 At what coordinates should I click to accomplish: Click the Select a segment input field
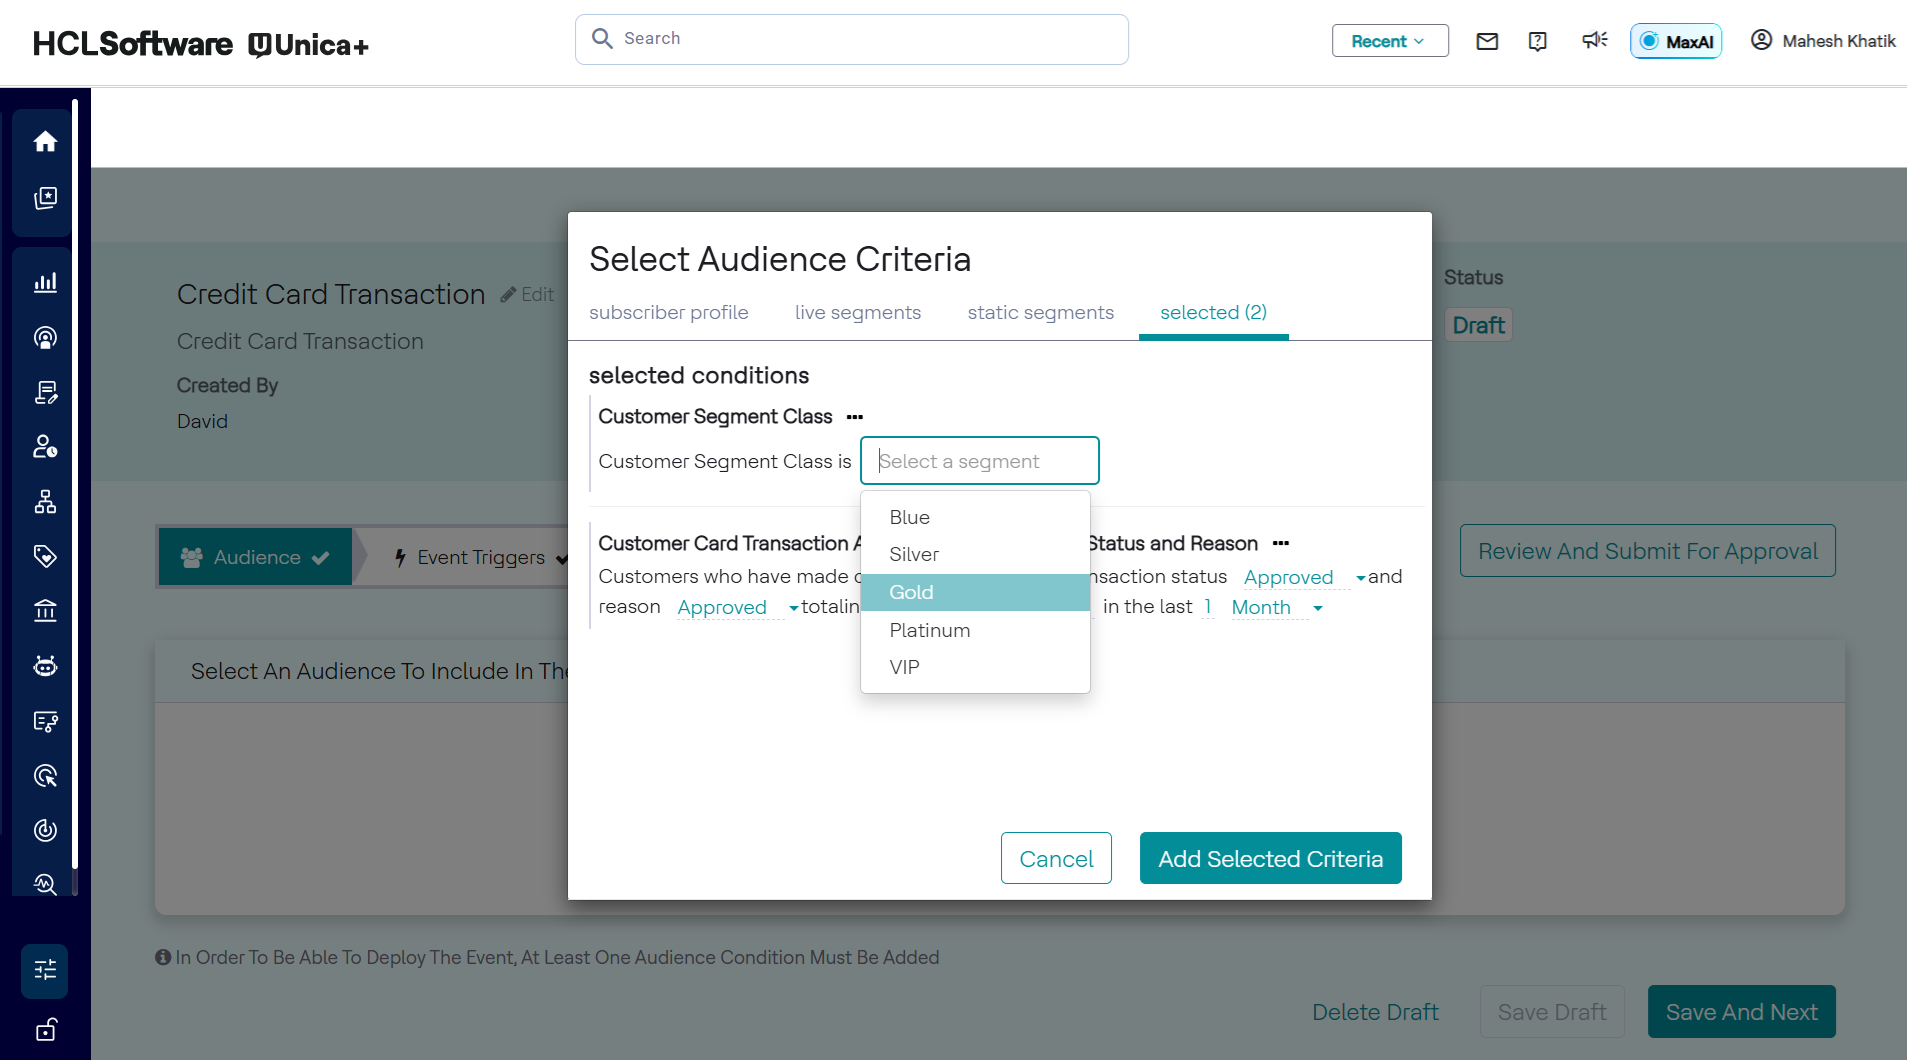click(979, 461)
